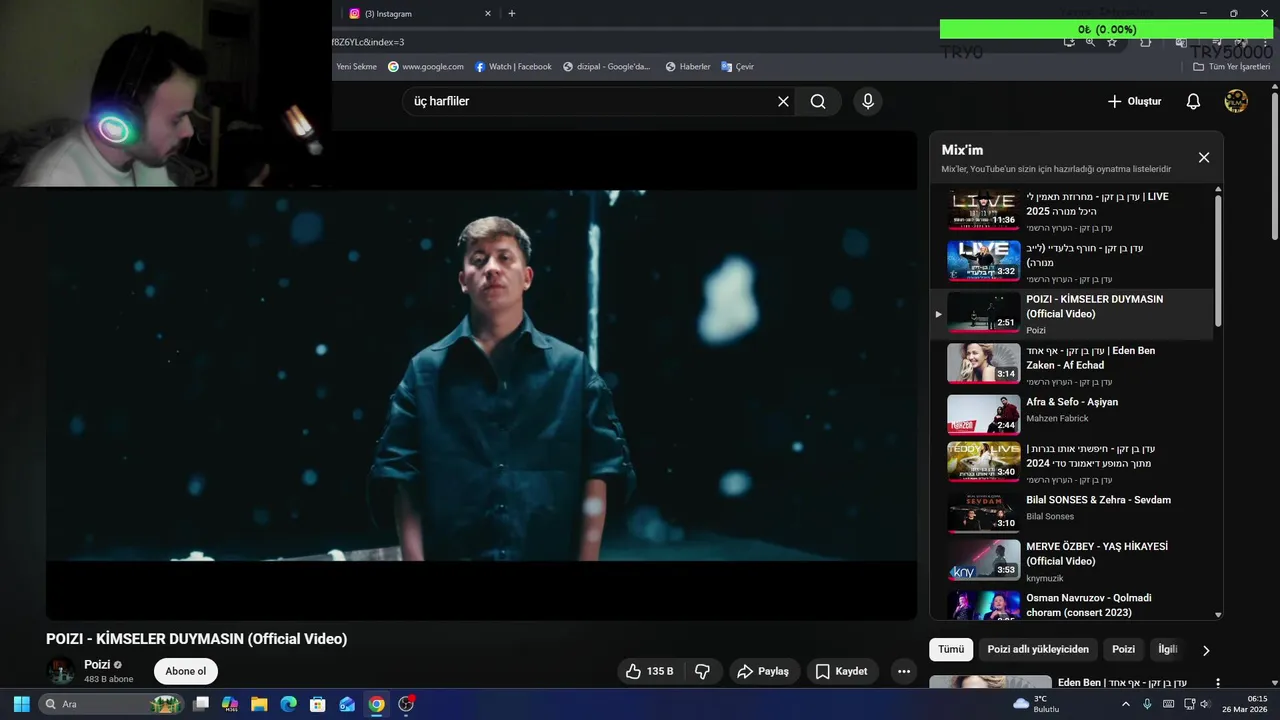Show more chips with right chevron
This screenshot has width=1280, height=720.
[x=1206, y=650]
